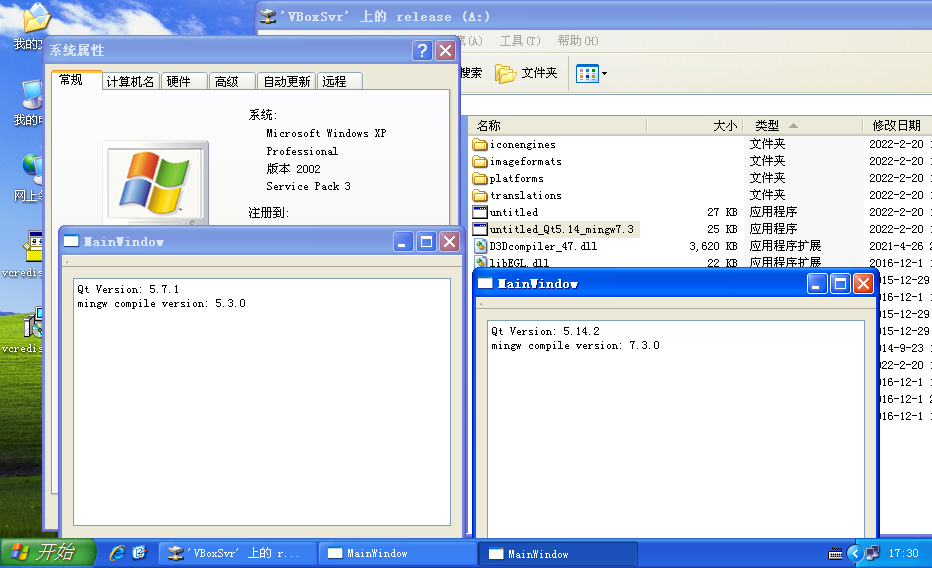Screen dimensions: 932x568
Task: Click the 文件夹 label in Explorer toolbar
Action: click(x=539, y=73)
